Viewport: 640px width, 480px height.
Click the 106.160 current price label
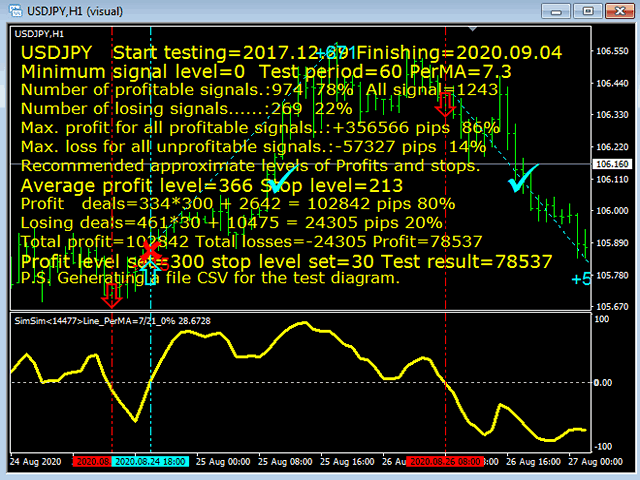coord(611,164)
